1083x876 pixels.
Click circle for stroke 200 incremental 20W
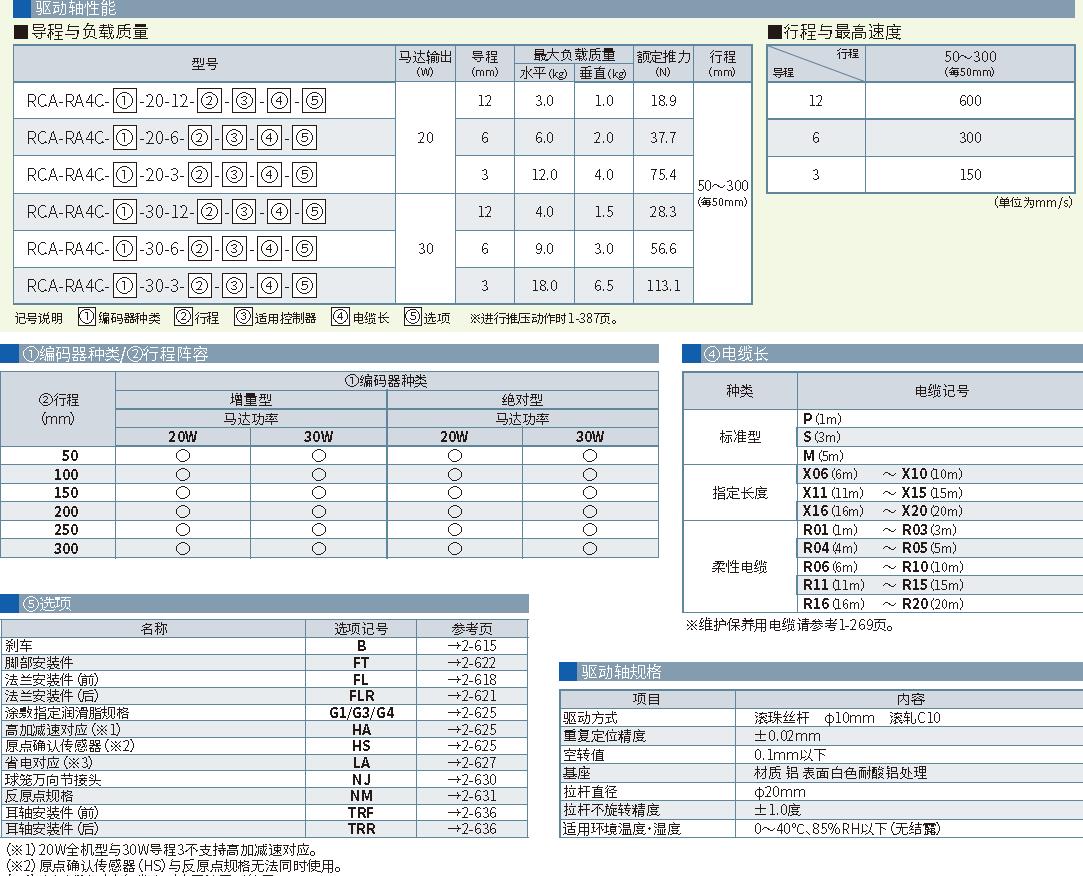click(x=183, y=511)
